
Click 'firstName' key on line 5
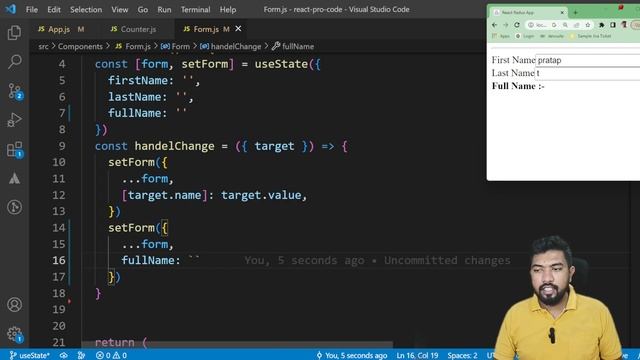coord(138,80)
